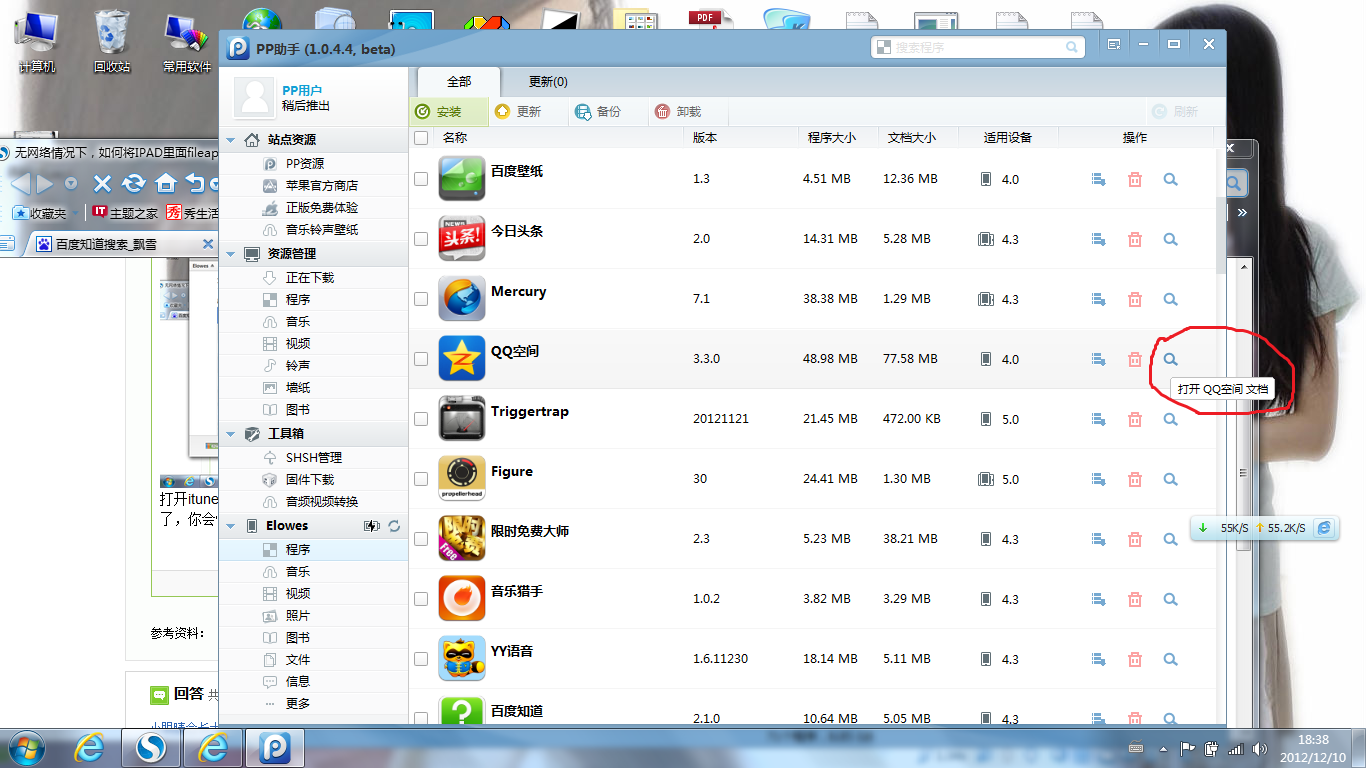Check the Mercury checkbox
The height and width of the screenshot is (768, 1366).
(421, 299)
